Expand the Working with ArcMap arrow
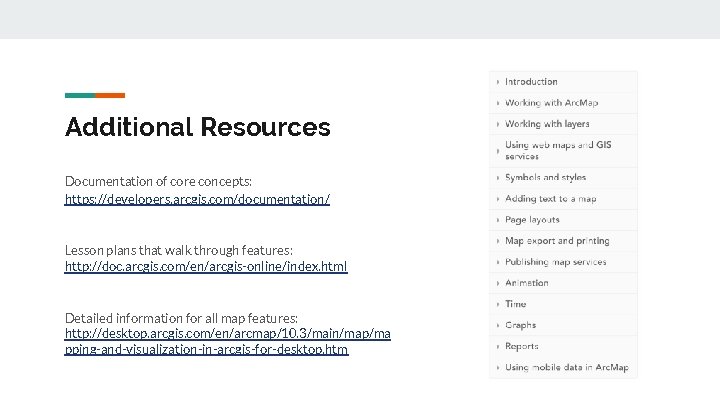Image resolution: width=720 pixels, height=405 pixels. pos(498,103)
